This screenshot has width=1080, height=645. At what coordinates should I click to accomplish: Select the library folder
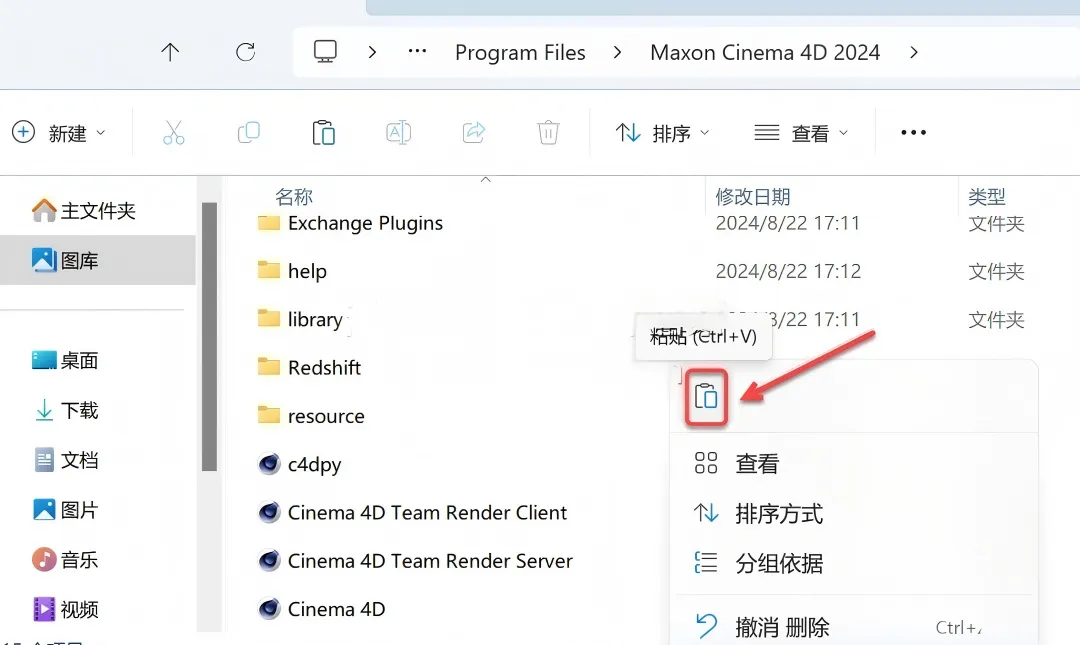[315, 320]
